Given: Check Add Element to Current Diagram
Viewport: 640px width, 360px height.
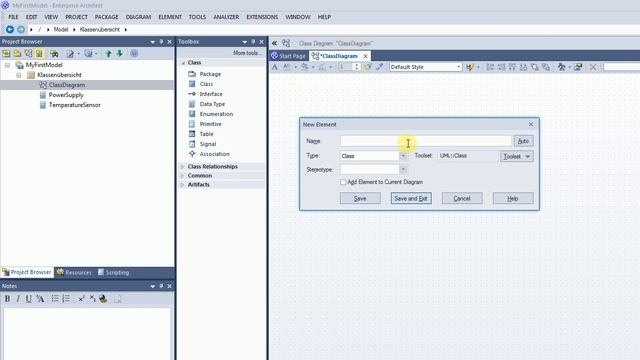Looking at the screenshot, I should pos(343,182).
